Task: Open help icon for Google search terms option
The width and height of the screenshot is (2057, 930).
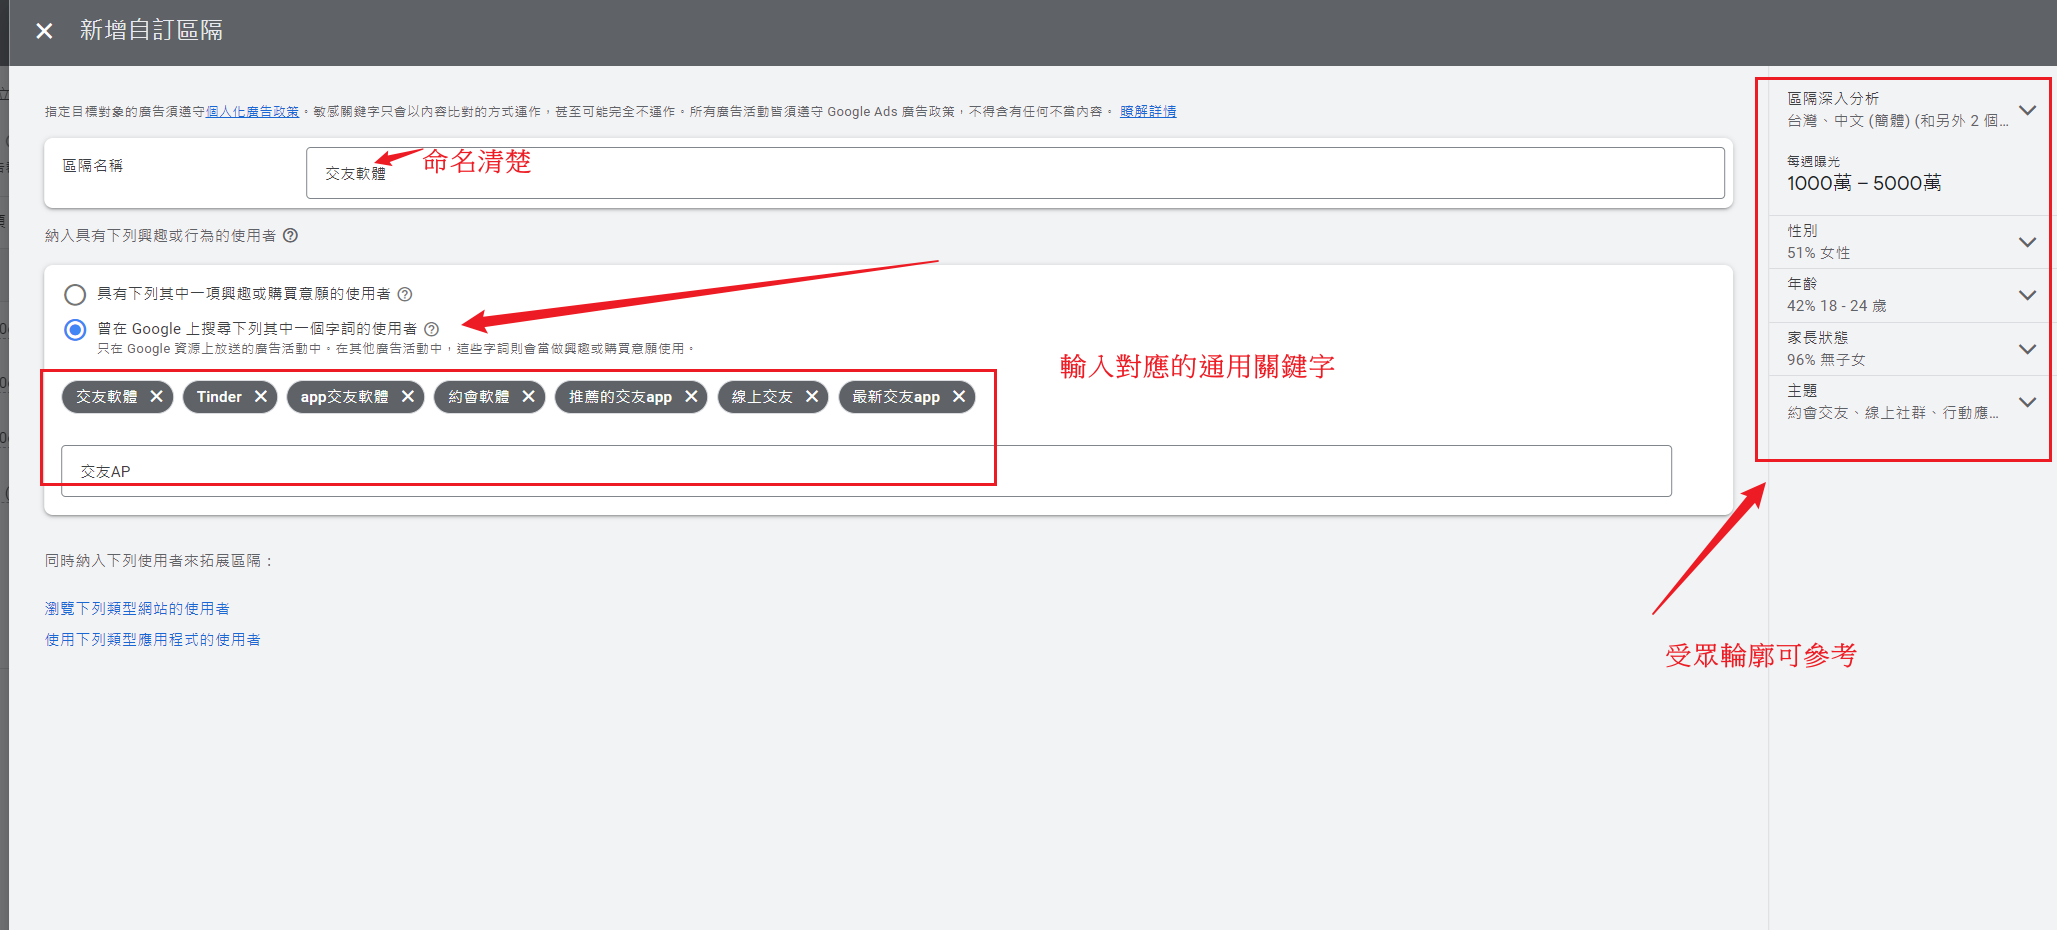Action: tap(432, 329)
